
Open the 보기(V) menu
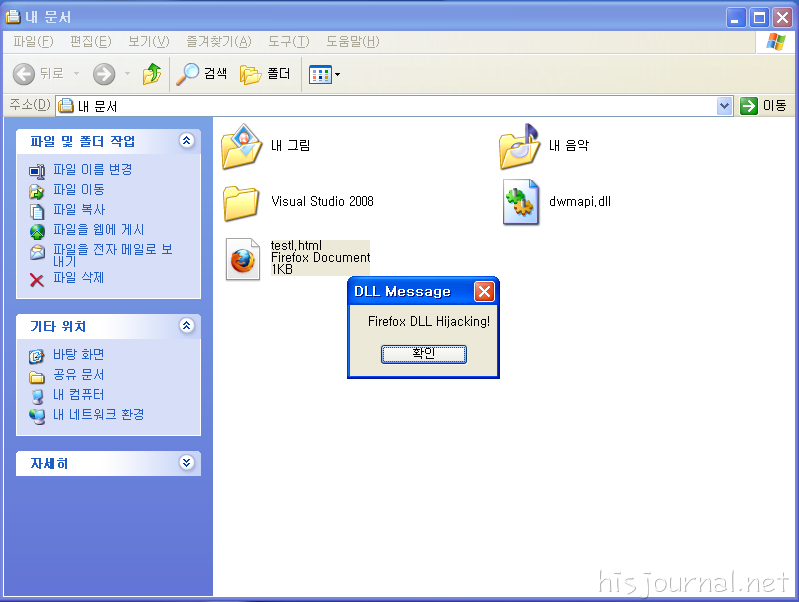click(148, 42)
